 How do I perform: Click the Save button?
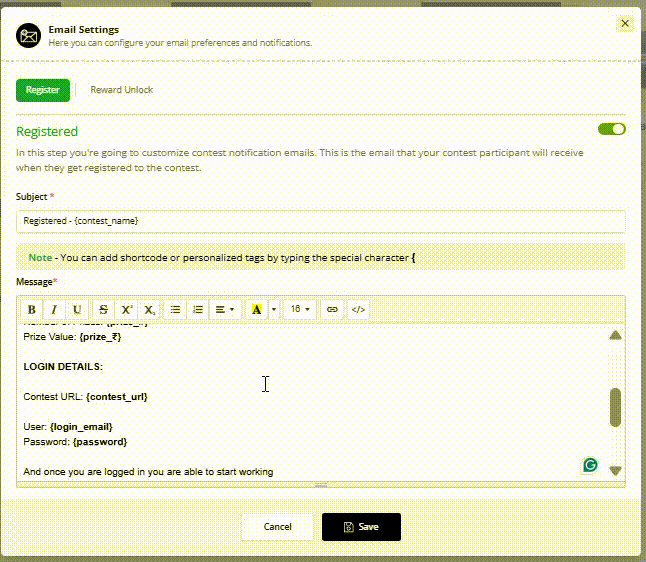pos(361,527)
